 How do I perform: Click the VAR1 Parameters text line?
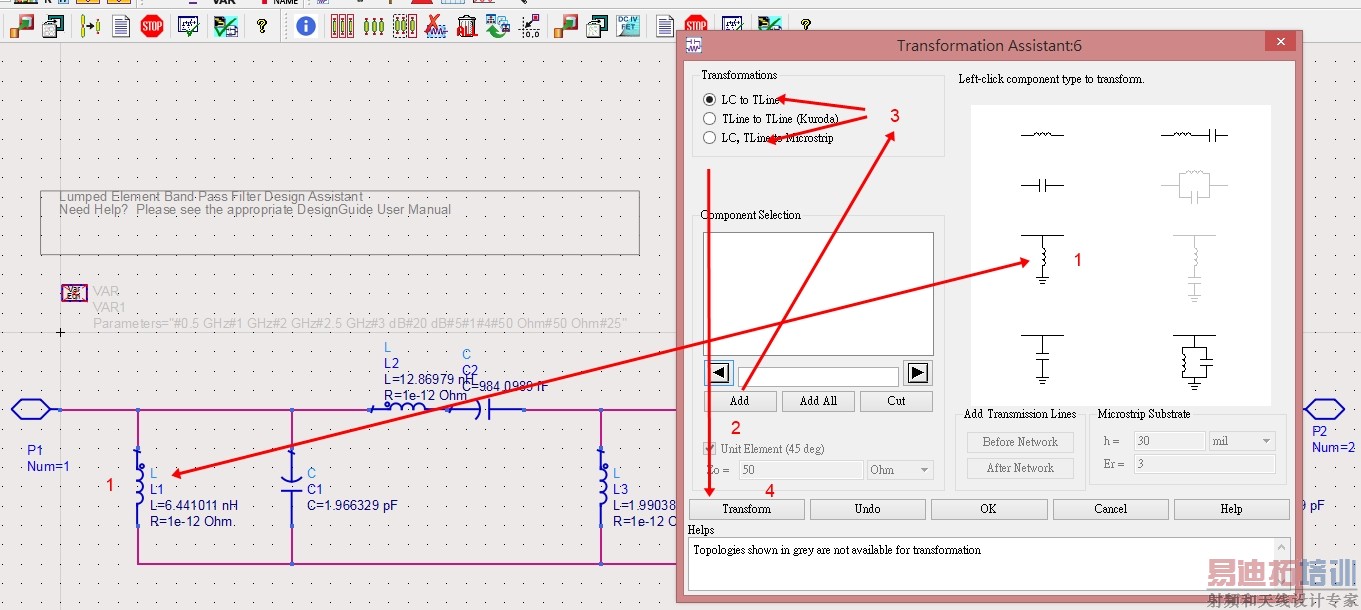coord(359,324)
